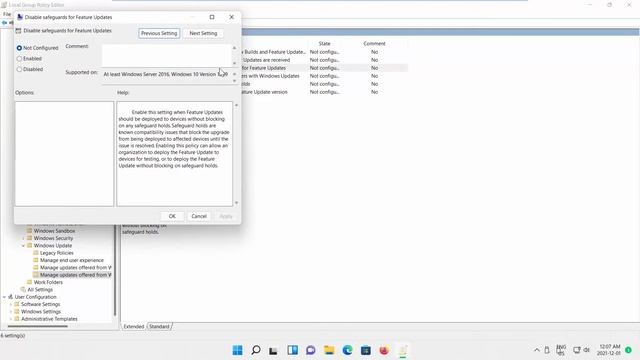Collapse the Windows Update tree node
The image size is (640, 360).
(x=23, y=246)
